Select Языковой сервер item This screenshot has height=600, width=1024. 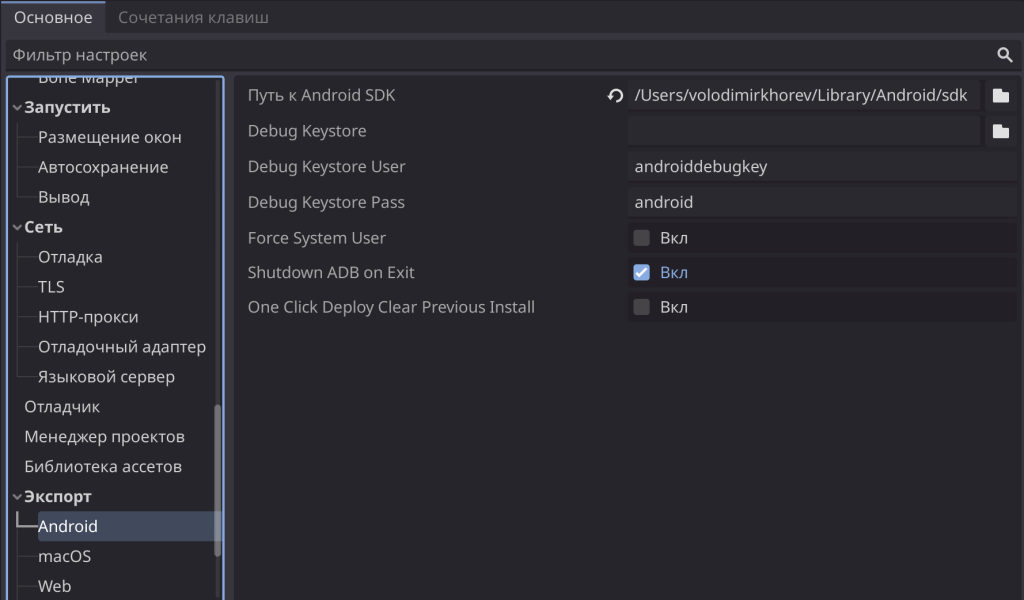tap(106, 377)
